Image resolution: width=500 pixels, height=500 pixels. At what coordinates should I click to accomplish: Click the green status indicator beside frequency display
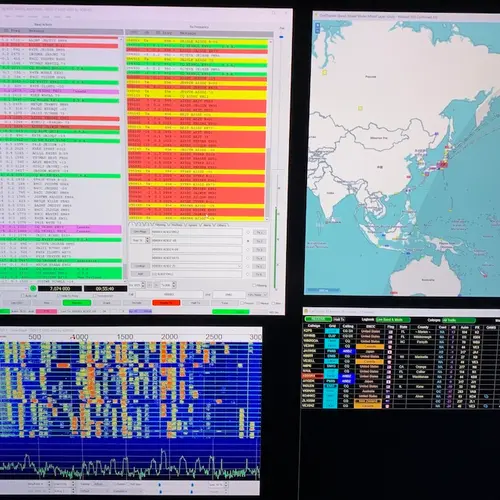tap(33, 288)
